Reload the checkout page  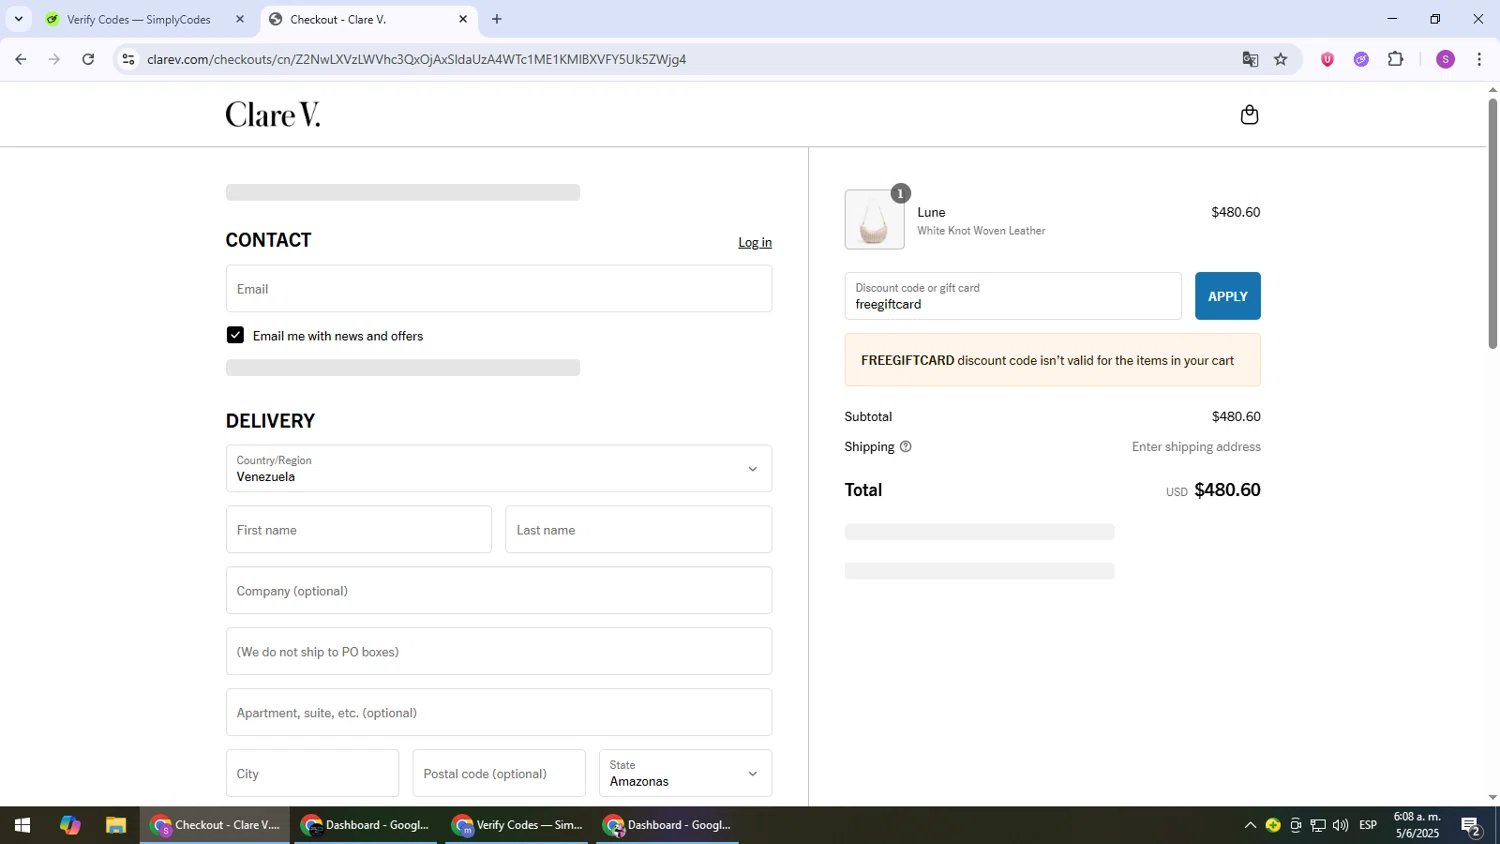pyautogui.click(x=88, y=60)
